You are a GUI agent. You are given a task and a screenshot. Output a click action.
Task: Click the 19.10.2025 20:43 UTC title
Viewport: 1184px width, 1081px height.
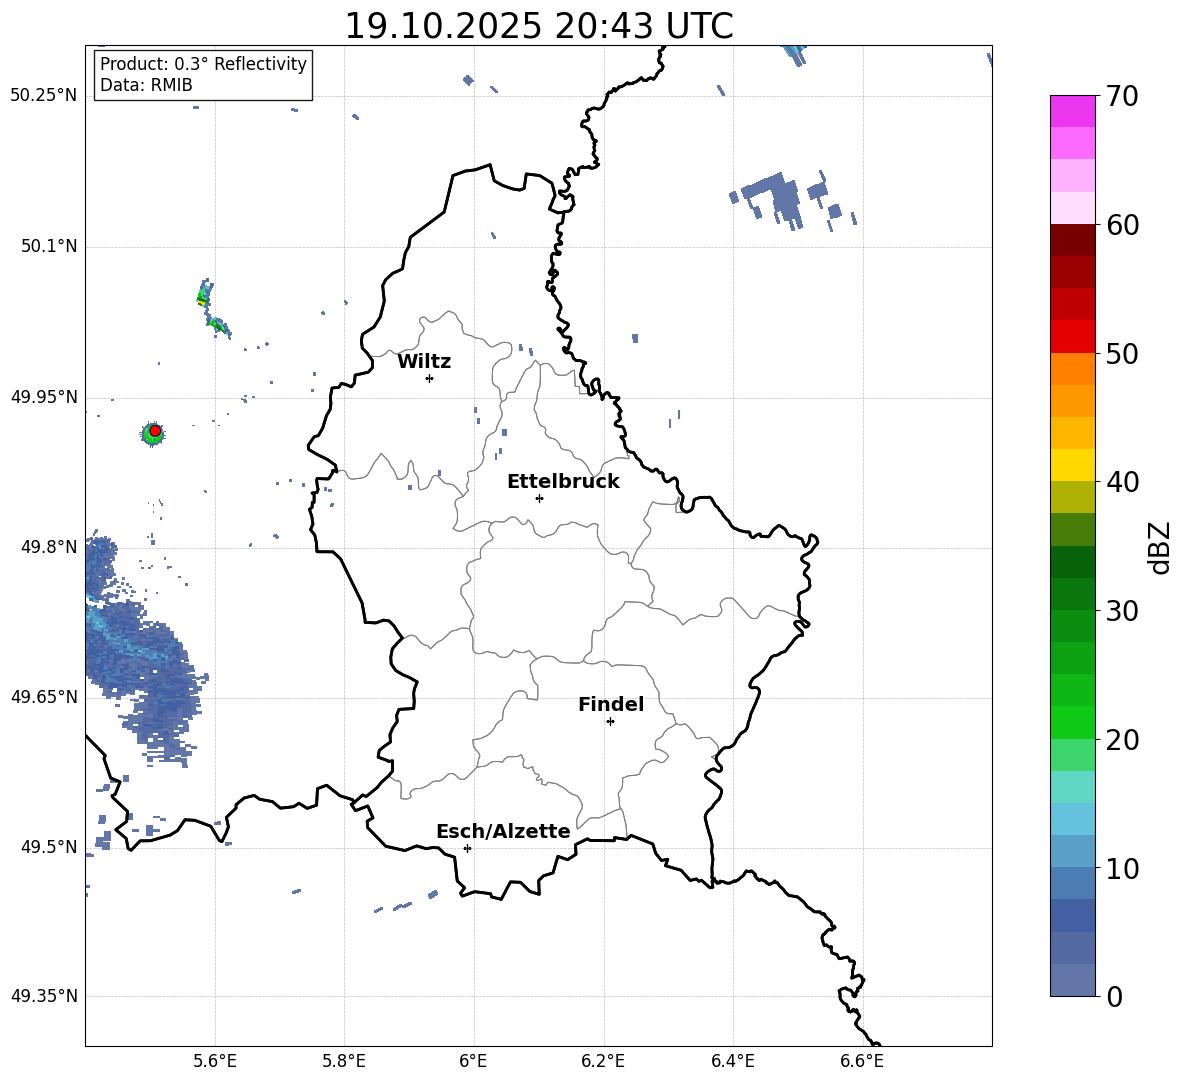pos(538,26)
